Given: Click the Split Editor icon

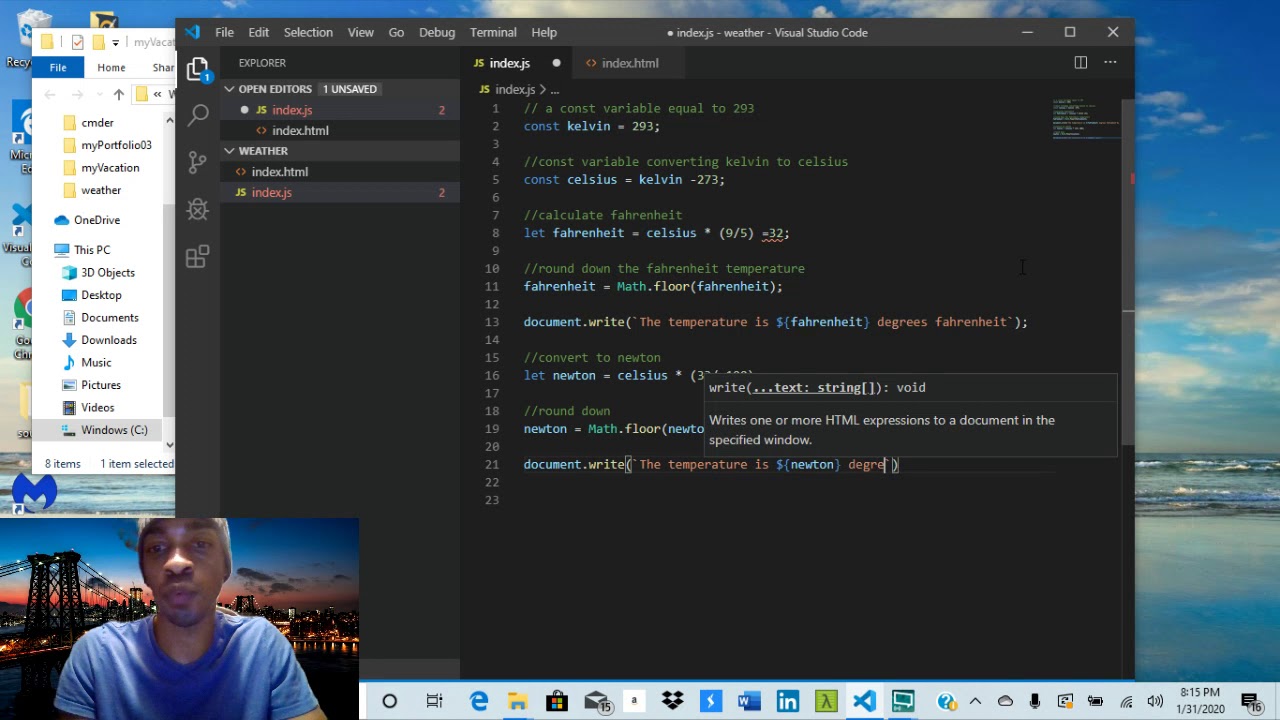Looking at the screenshot, I should click(x=1080, y=62).
